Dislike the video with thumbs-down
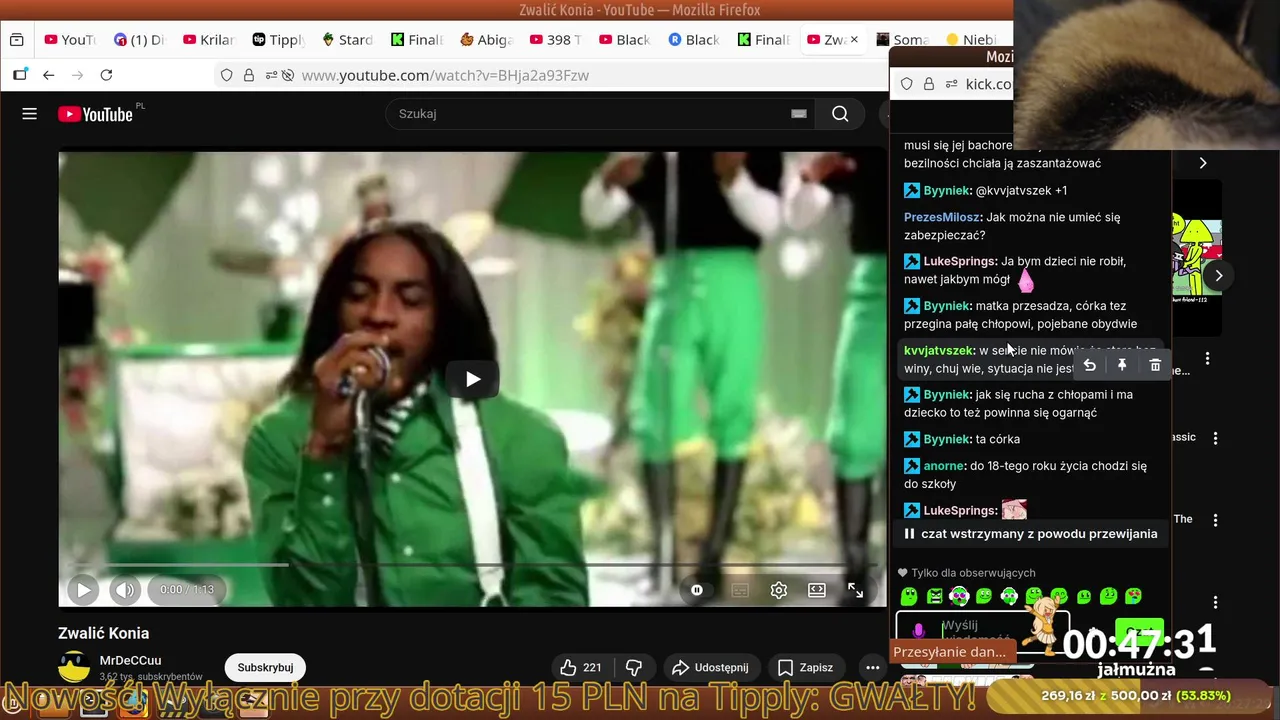 pyautogui.click(x=634, y=667)
